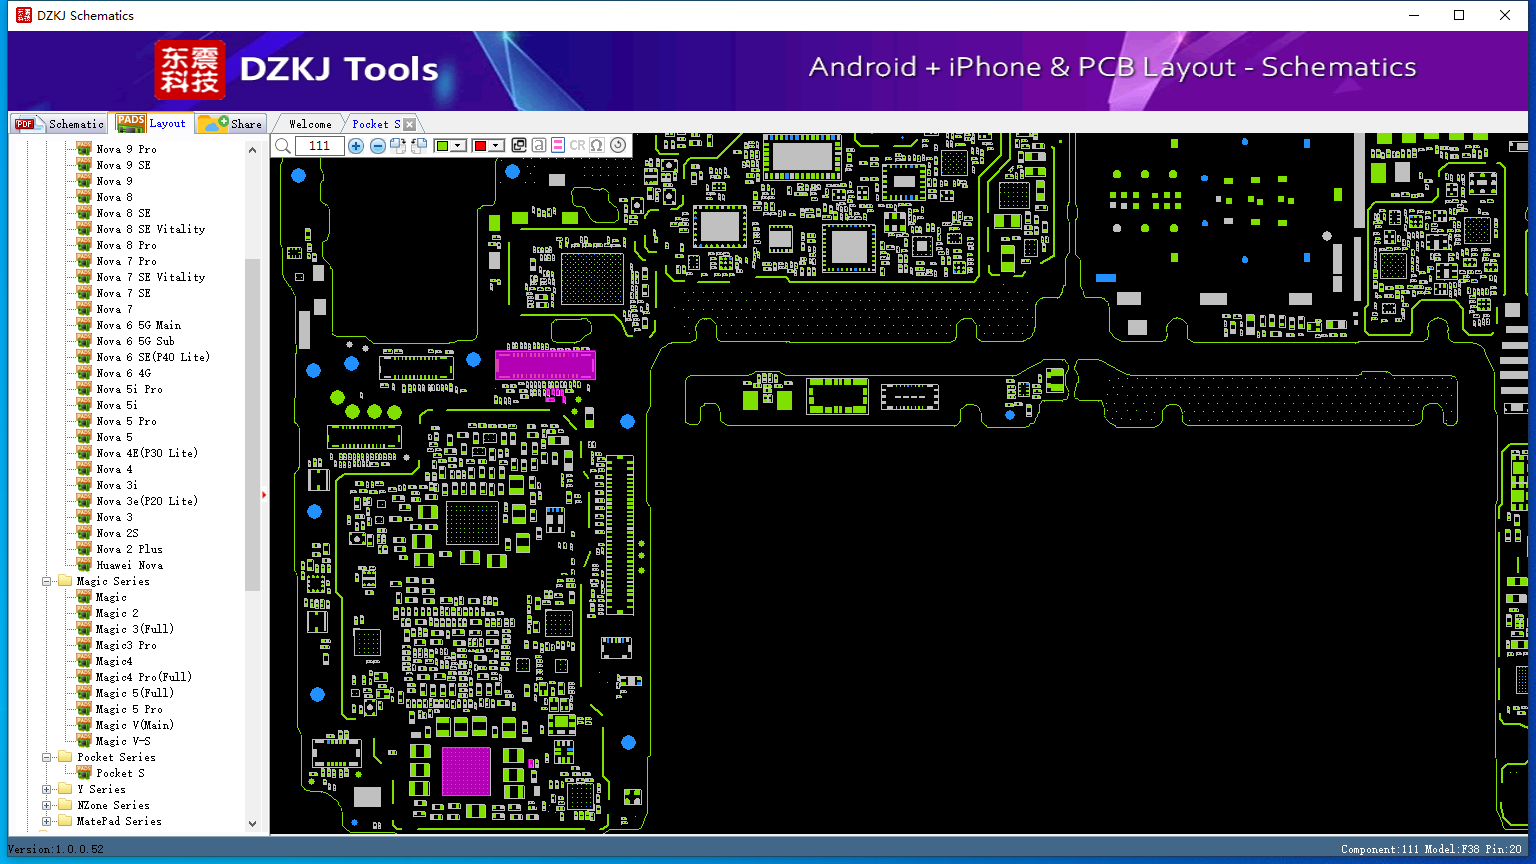Click the Y Series folder icon
This screenshot has width=1536, height=864.
pyautogui.click(x=65, y=789)
